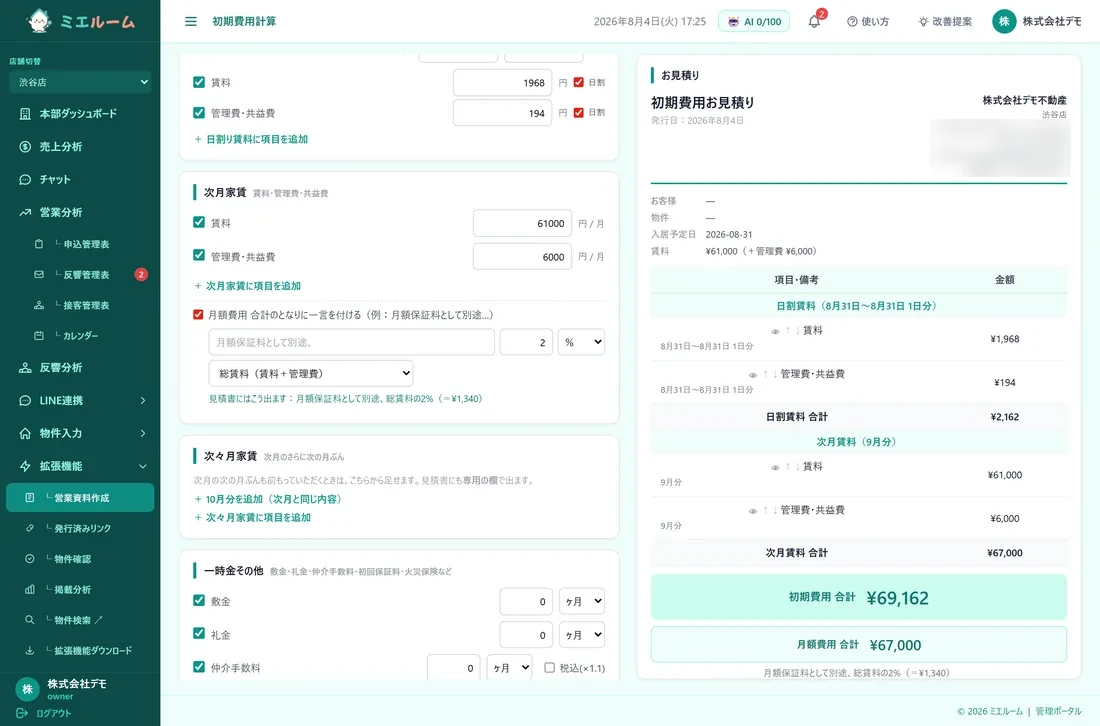The width and height of the screenshot is (1100, 726).
Task: Open the hamburger menu beside 初期費用計算
Action: tap(191, 22)
